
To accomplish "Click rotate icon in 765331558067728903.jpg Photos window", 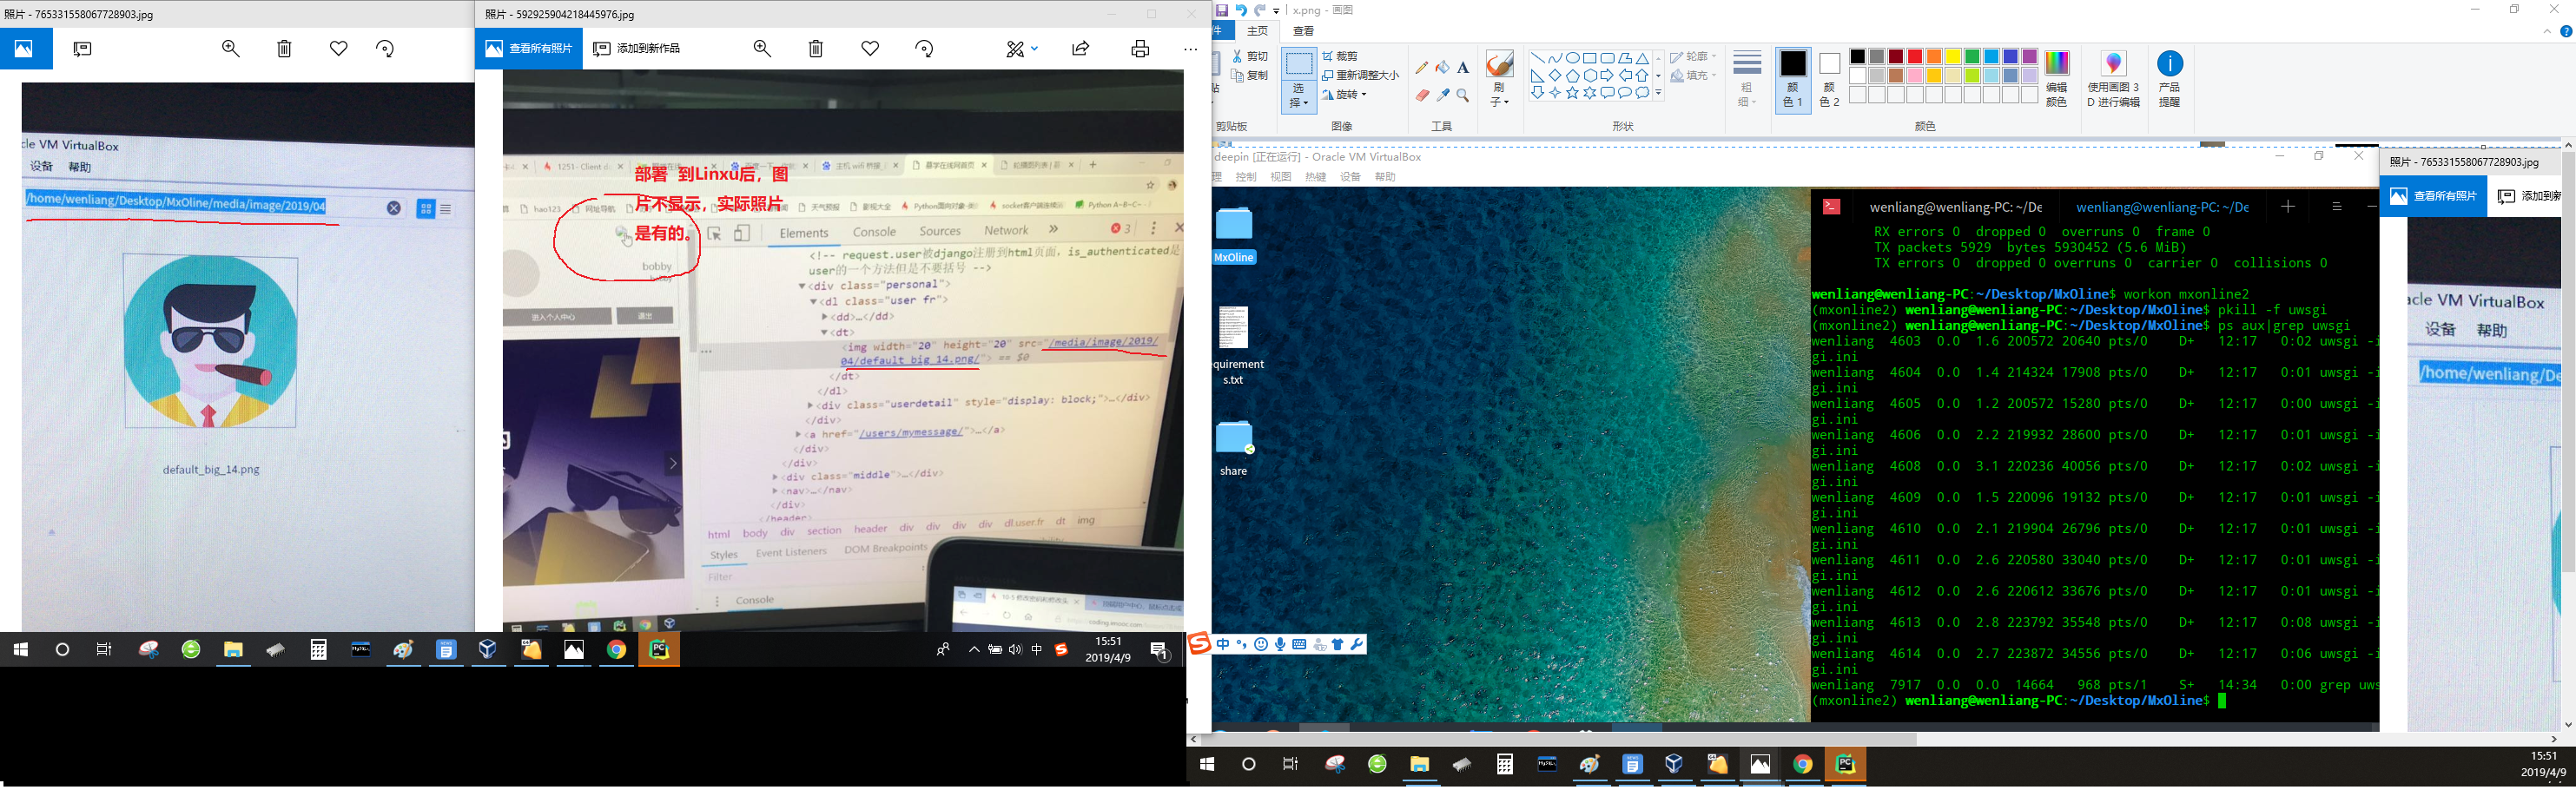I will [x=385, y=48].
